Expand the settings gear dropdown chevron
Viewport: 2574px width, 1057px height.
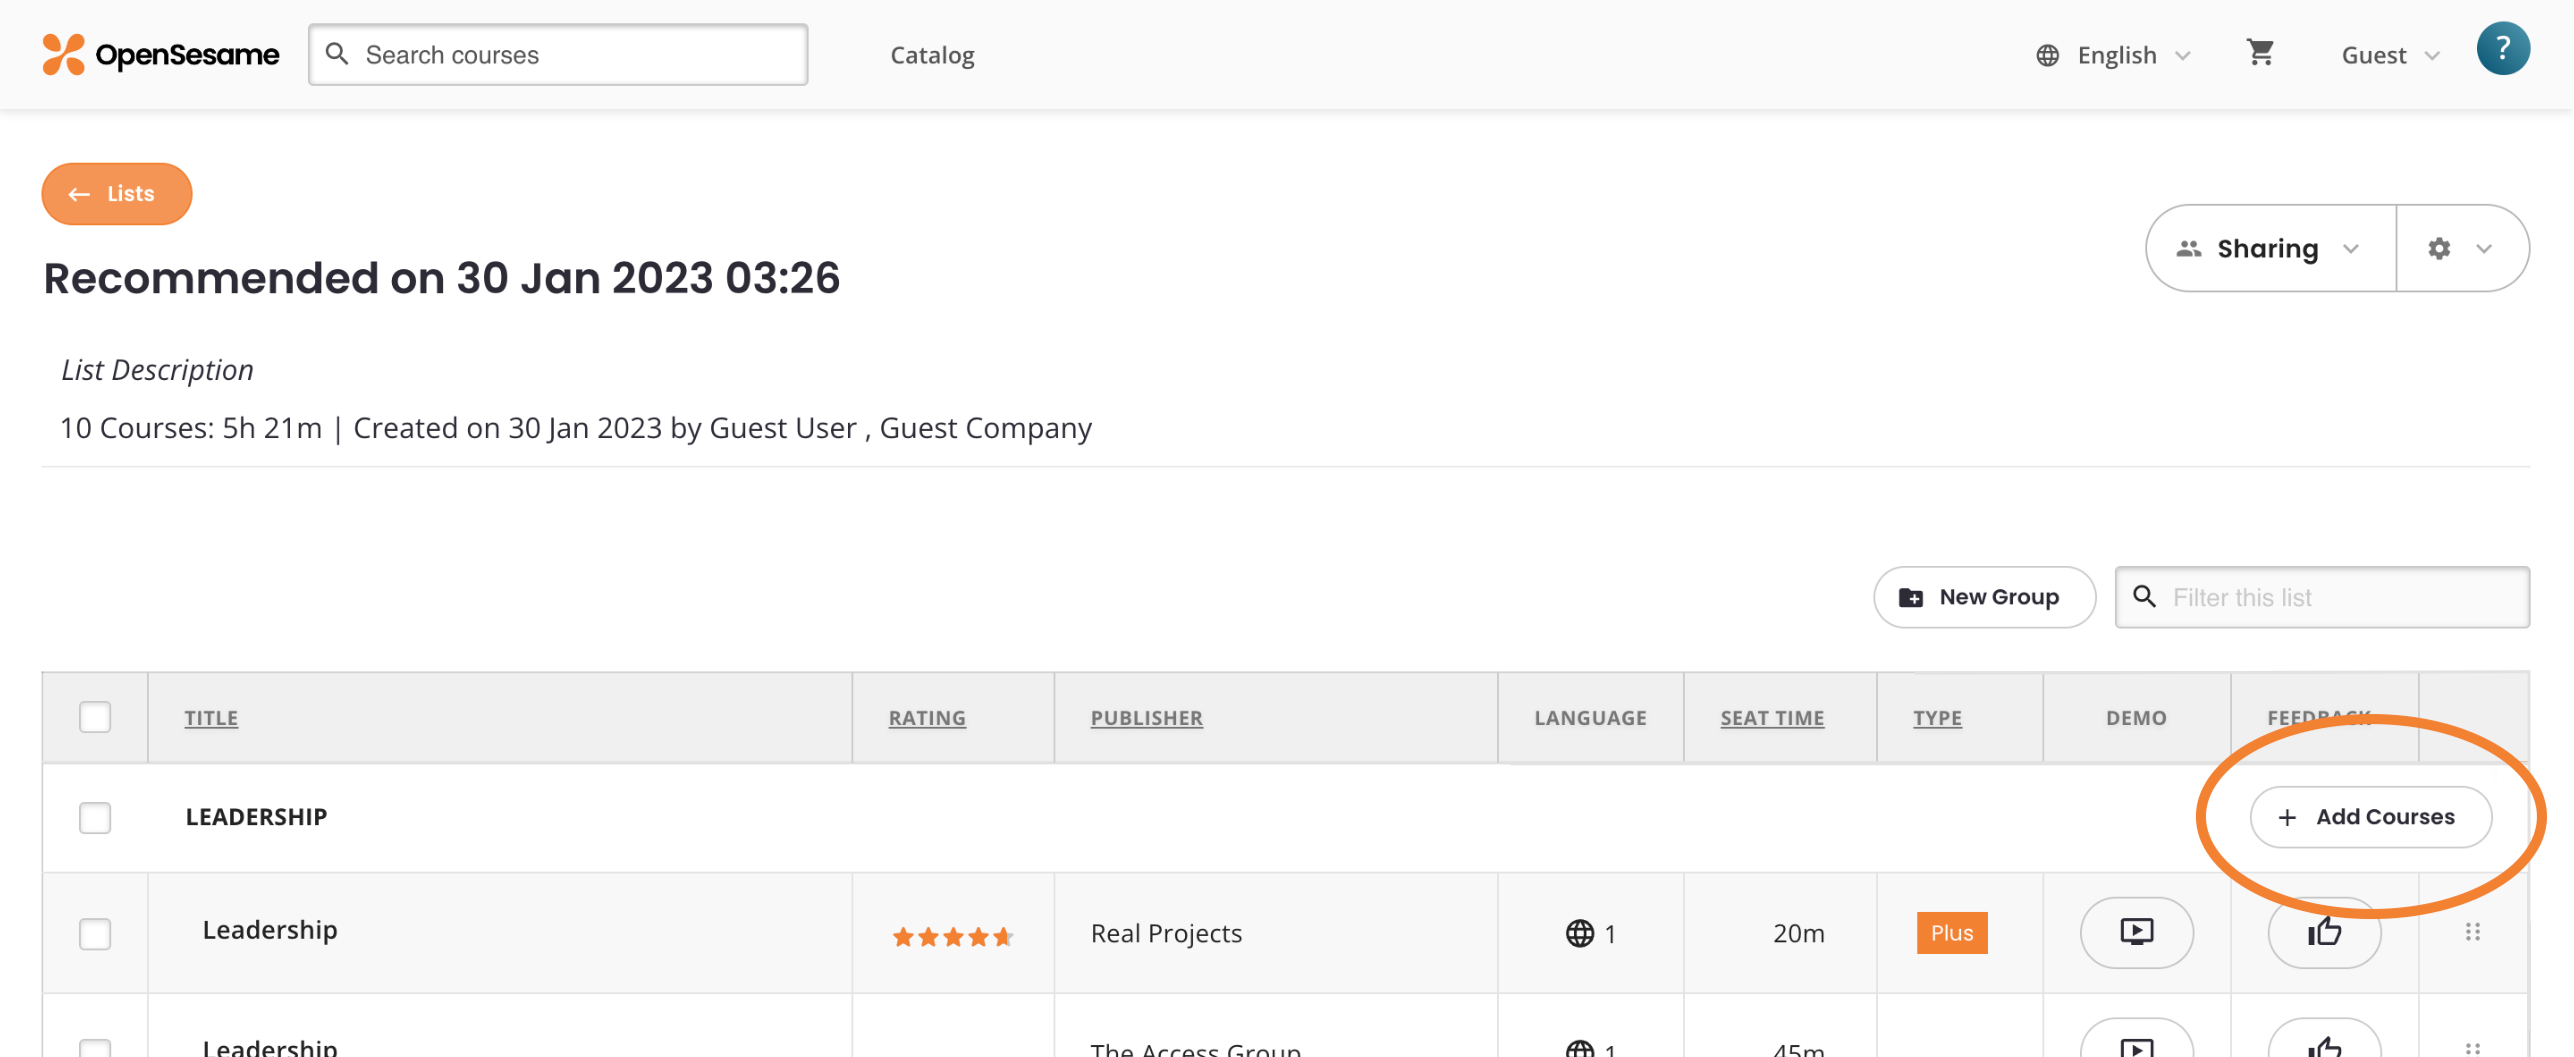(2483, 249)
